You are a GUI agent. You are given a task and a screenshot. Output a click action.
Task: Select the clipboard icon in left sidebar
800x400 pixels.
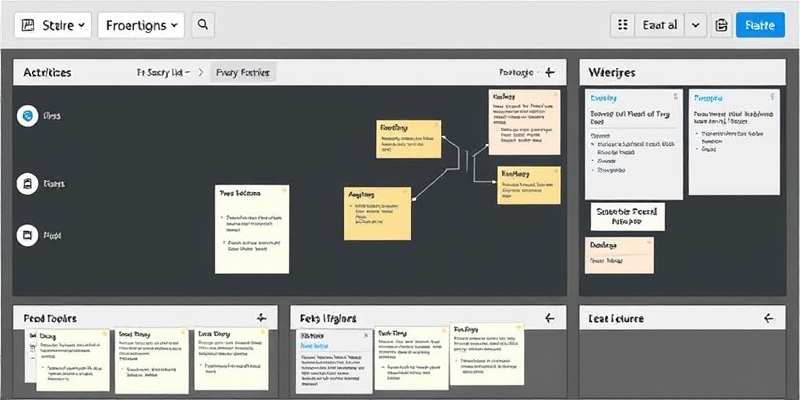pos(27,183)
